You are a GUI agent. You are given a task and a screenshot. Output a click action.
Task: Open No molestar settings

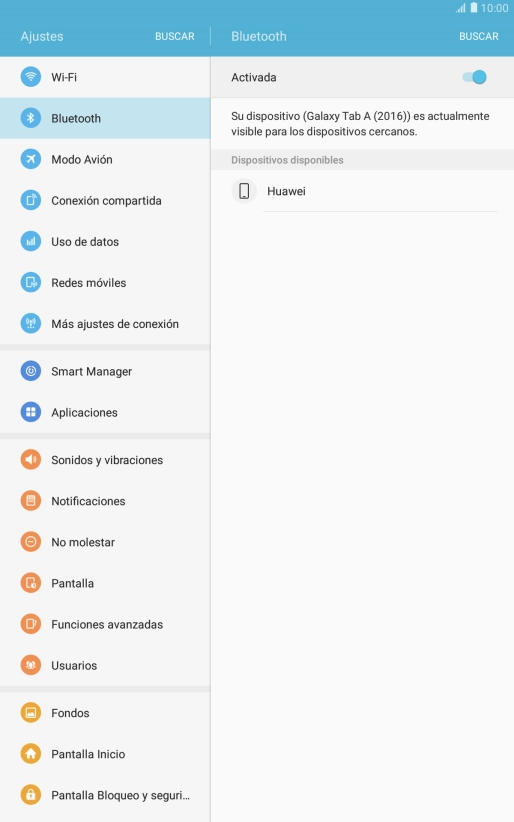tap(105, 542)
